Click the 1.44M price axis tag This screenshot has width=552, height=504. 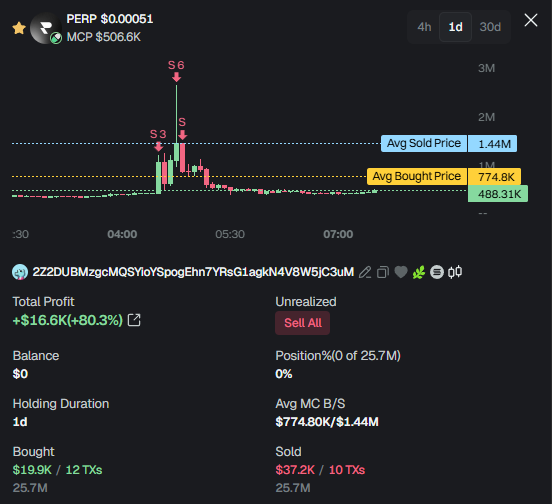coord(493,144)
